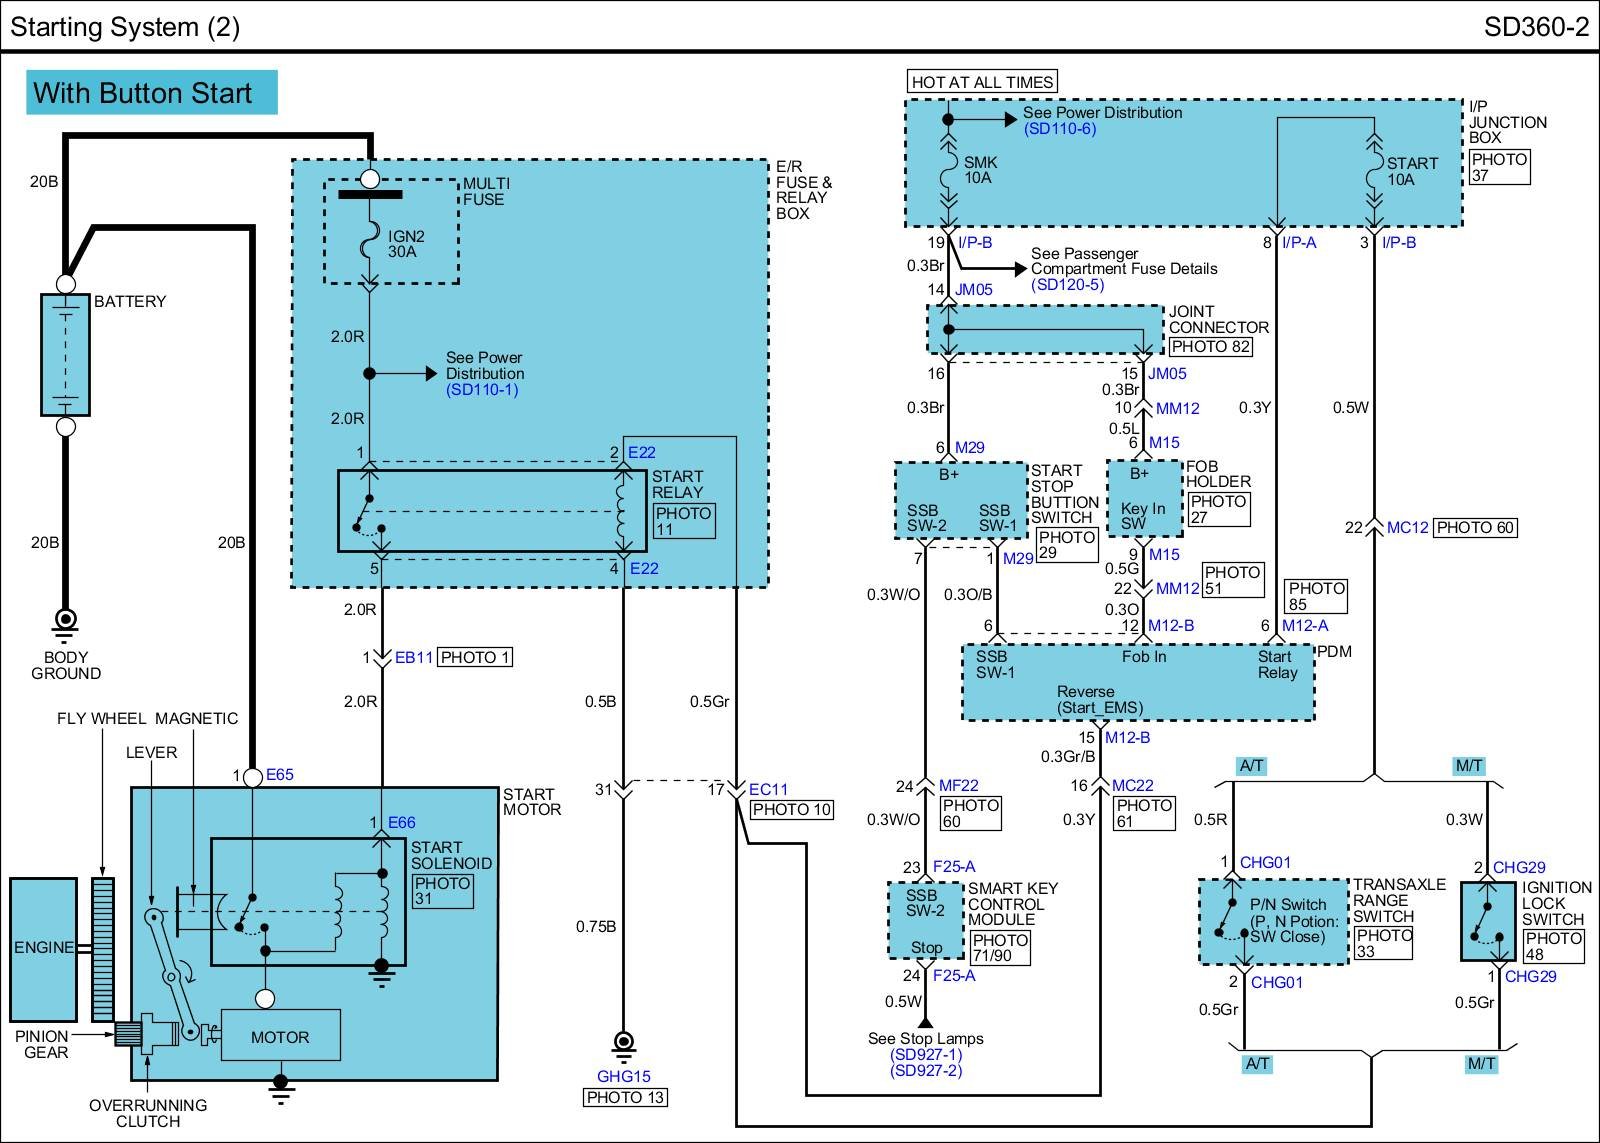Click the SD360-2 page code
Viewport: 1600px width, 1143px height.
(x=1535, y=26)
